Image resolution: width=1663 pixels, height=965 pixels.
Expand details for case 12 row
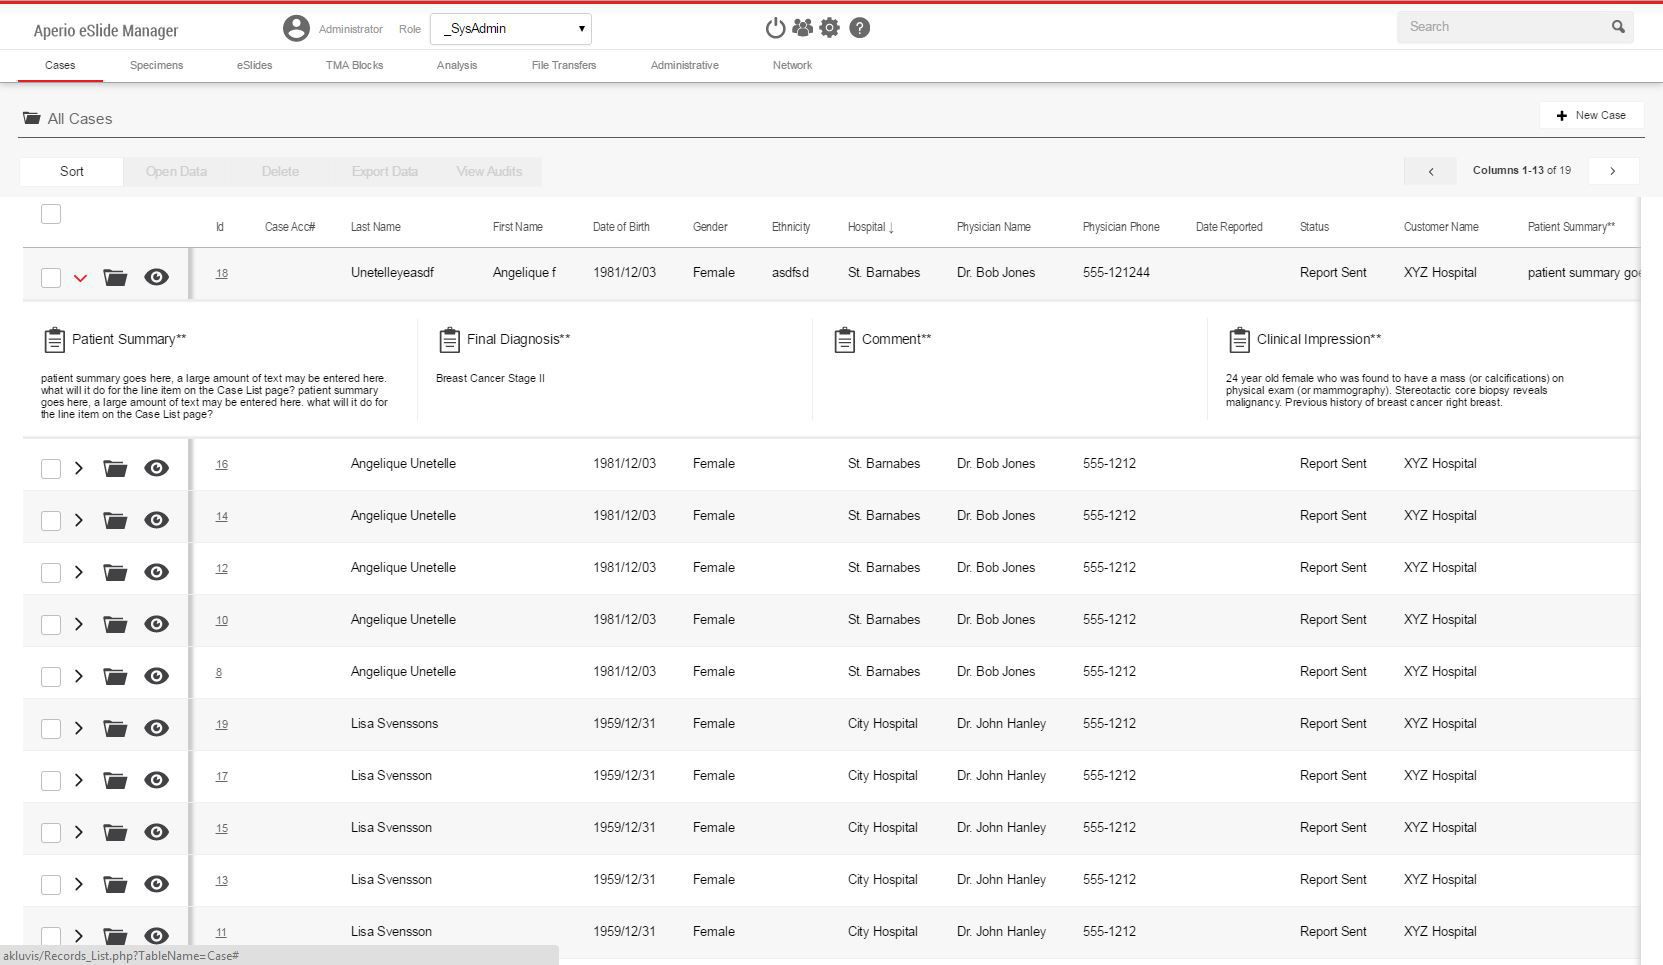[x=79, y=572]
